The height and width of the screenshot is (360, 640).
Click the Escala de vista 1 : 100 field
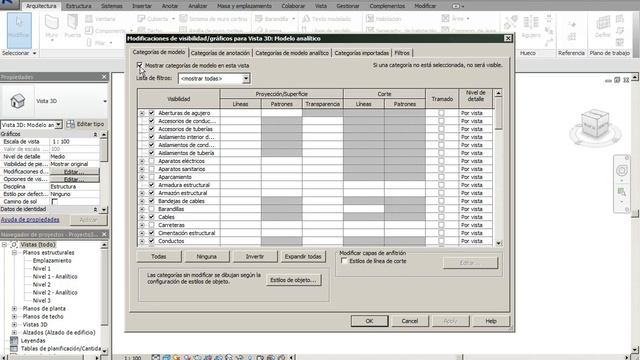coord(75,142)
